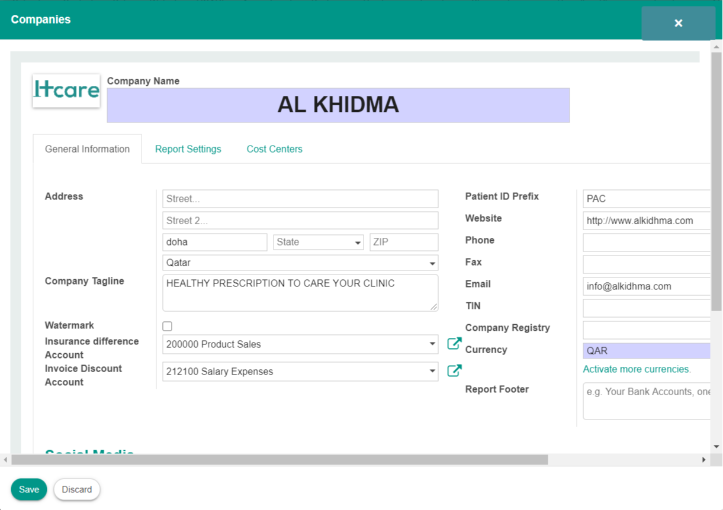Click the Street address field
723x510 pixels.
pyautogui.click(x=300, y=199)
